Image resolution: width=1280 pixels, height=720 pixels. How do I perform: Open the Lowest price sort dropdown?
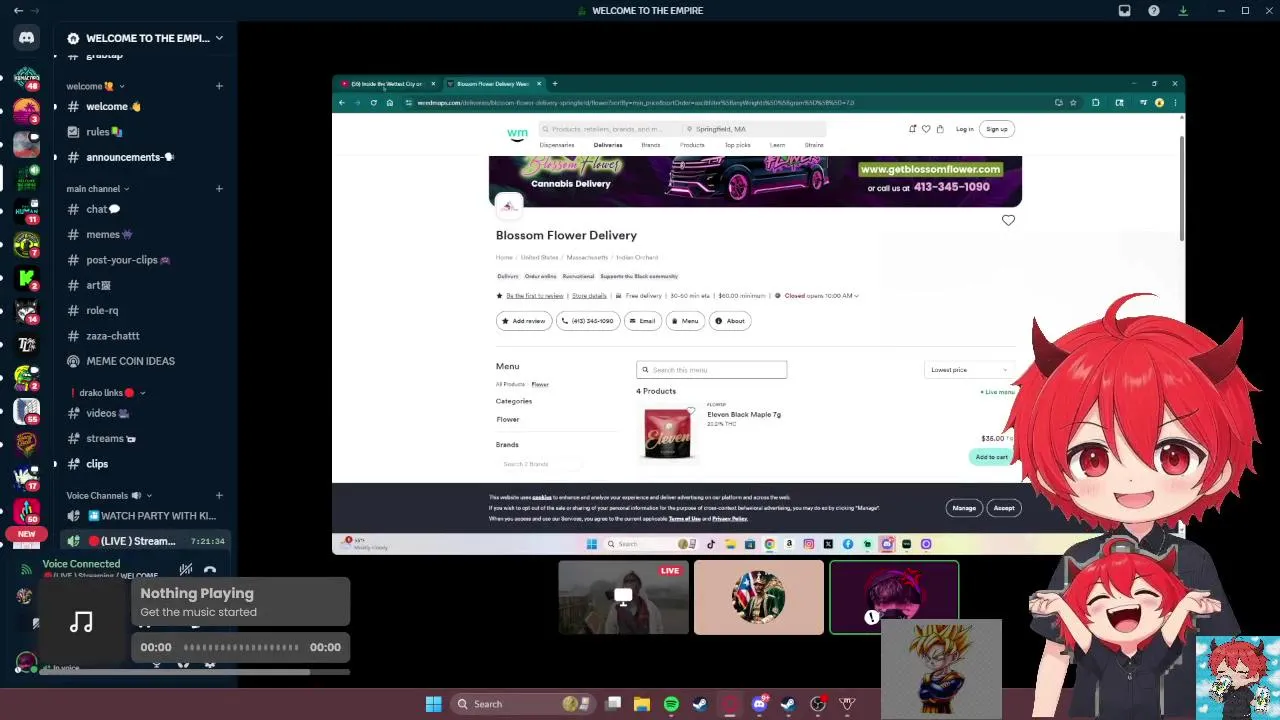coord(969,370)
